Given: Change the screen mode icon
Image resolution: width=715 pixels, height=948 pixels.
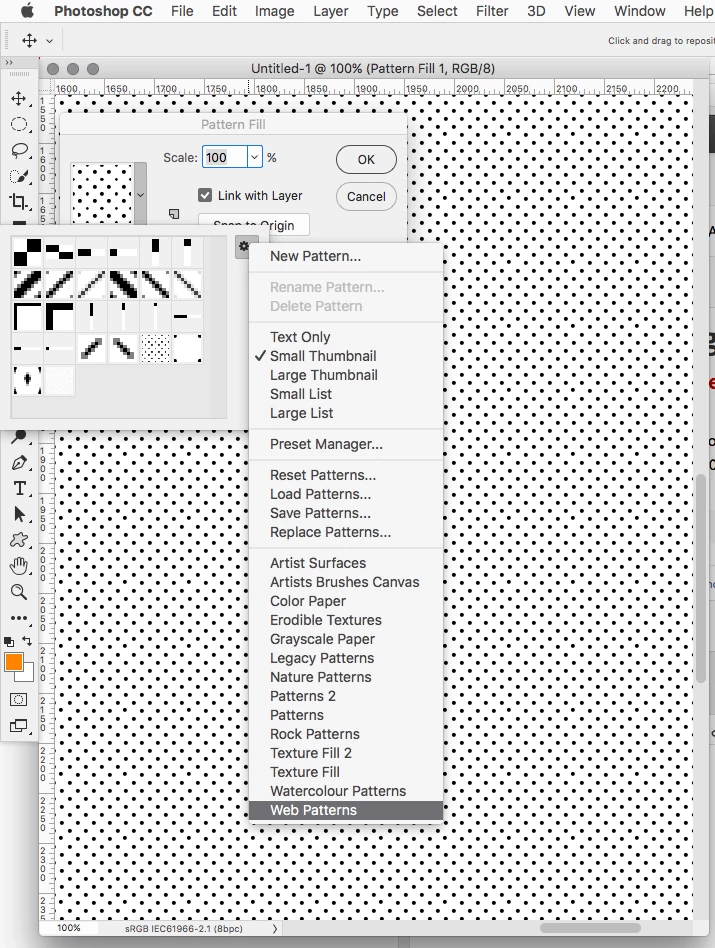Looking at the screenshot, I should (19, 726).
